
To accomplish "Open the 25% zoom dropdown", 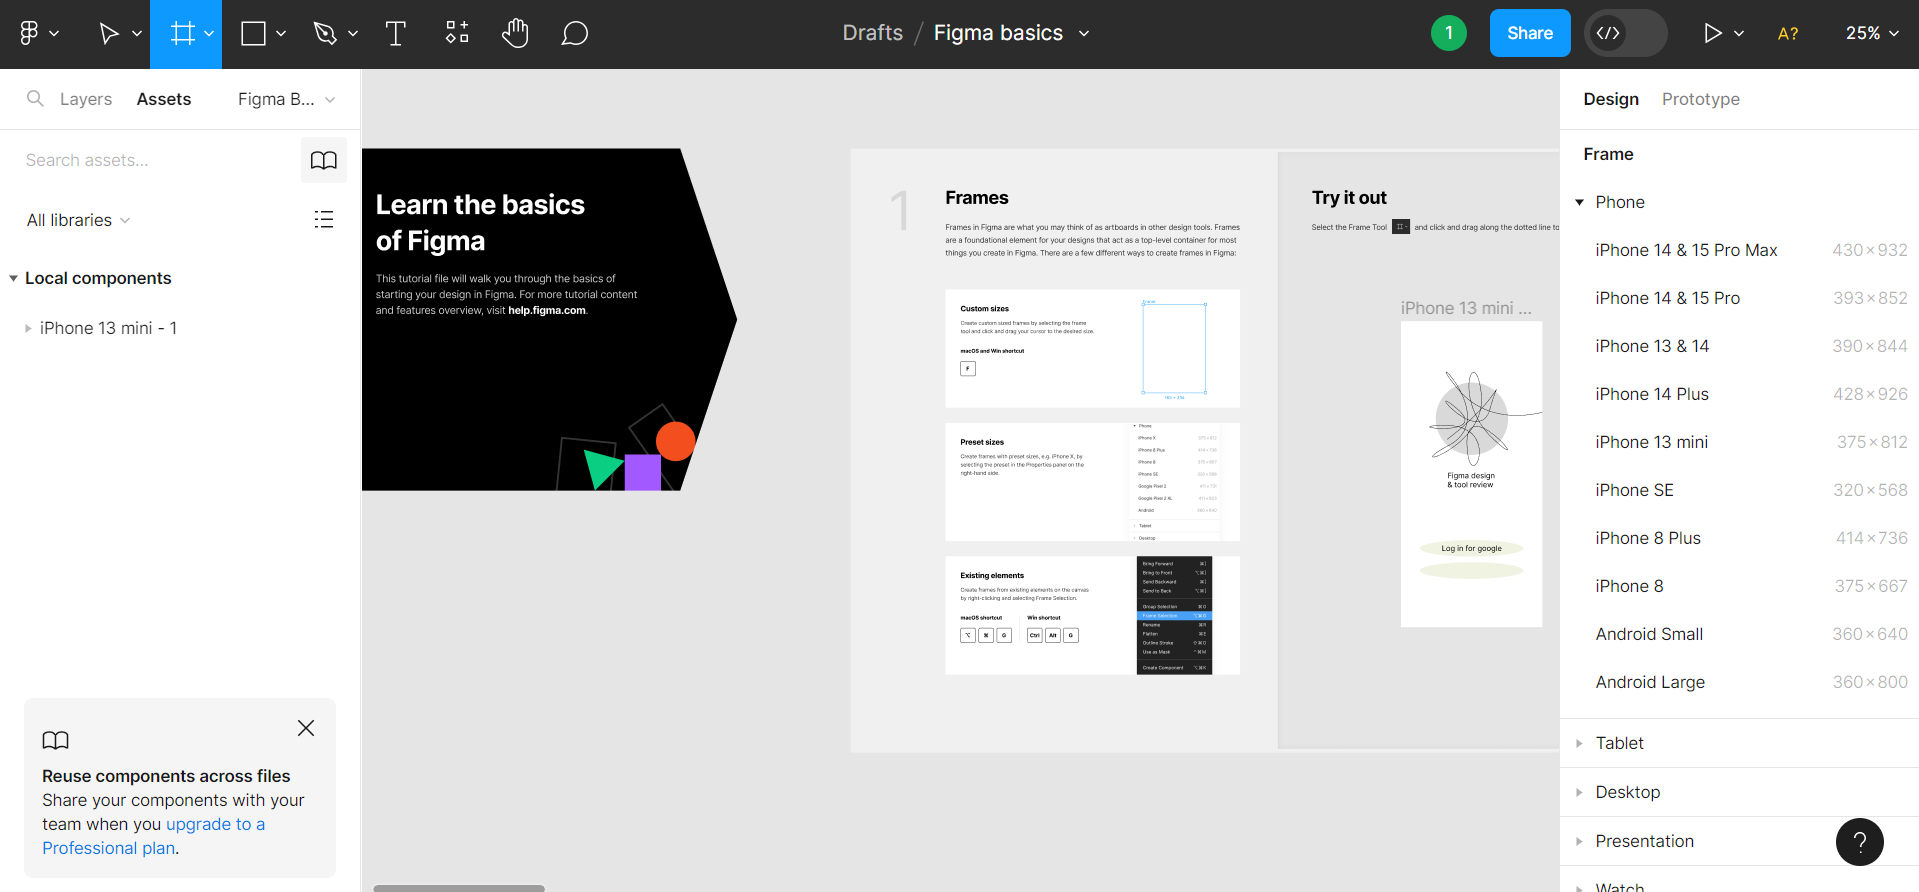I will coord(1872,33).
